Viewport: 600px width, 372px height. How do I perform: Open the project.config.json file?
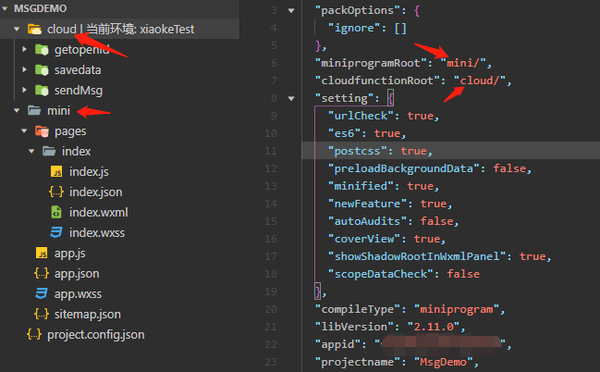point(96,335)
